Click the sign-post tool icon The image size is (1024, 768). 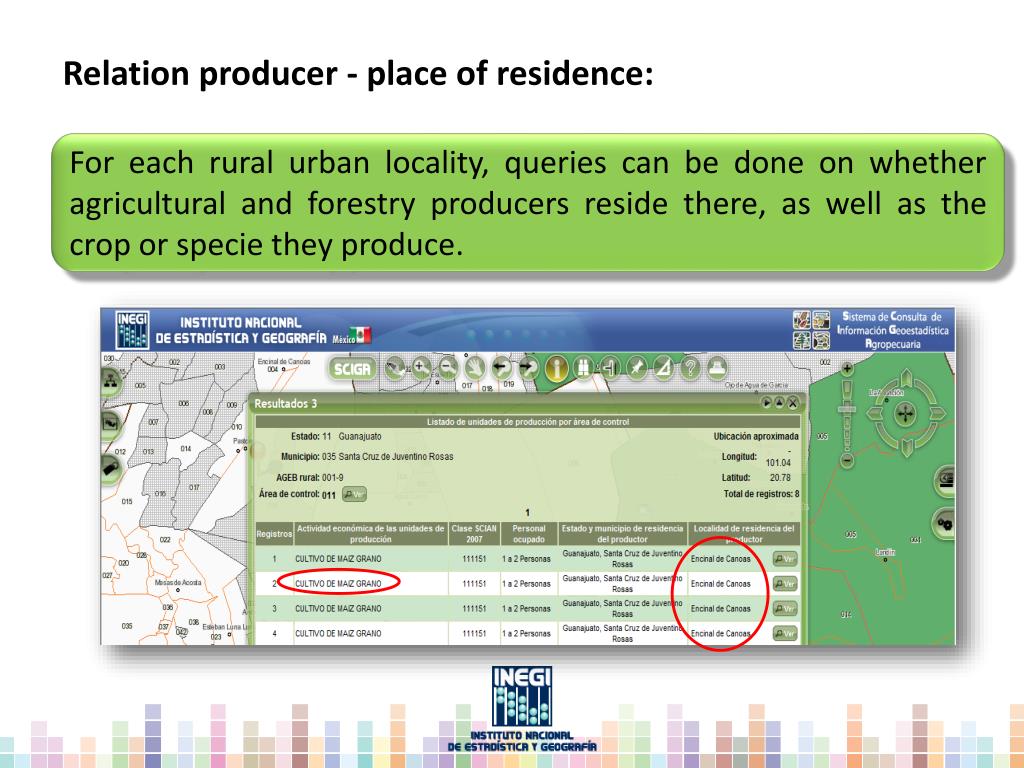[609, 368]
